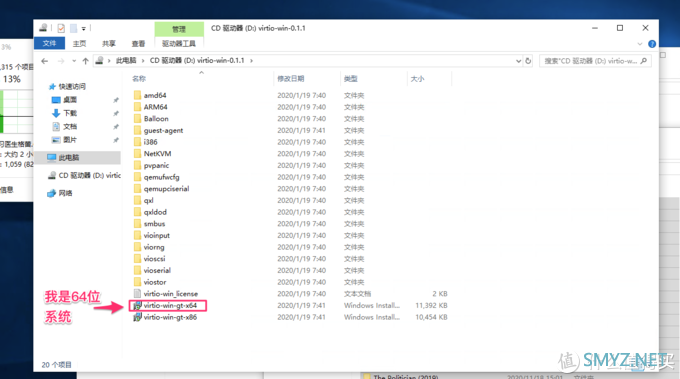The height and width of the screenshot is (379, 680).
Task: Select the guest-agent folder icon
Action: 137,130
